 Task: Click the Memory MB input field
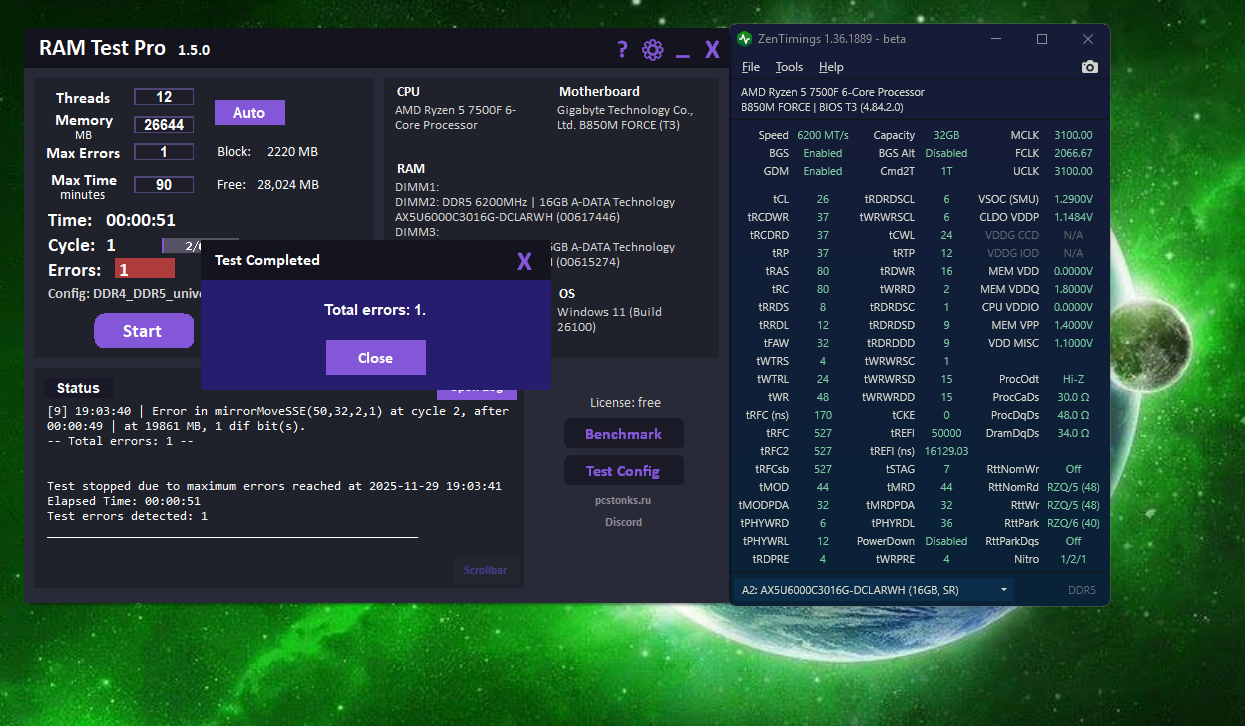[164, 125]
